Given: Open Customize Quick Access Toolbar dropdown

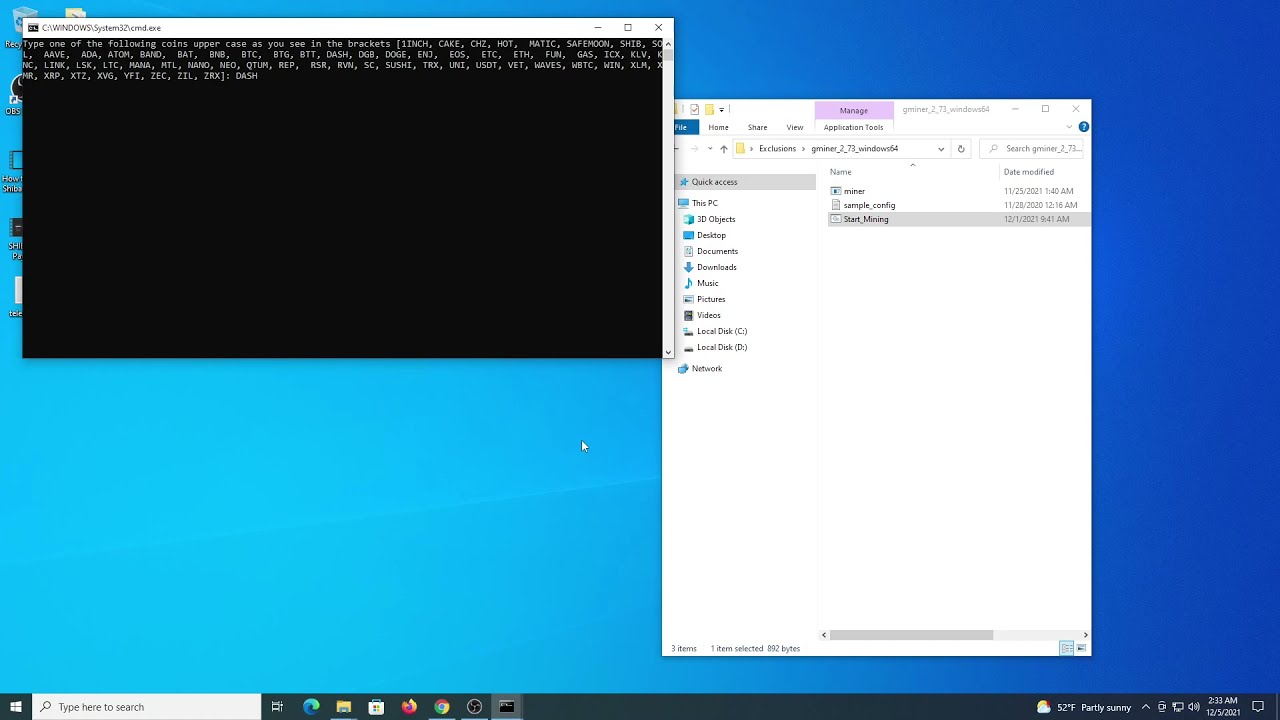Looking at the screenshot, I should [721, 110].
